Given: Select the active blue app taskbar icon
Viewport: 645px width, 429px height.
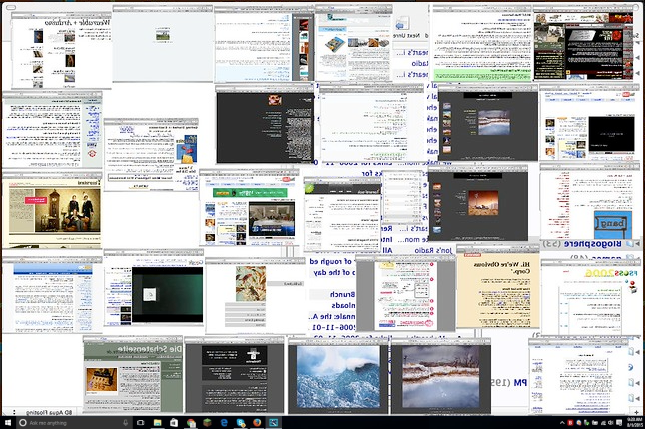Looking at the screenshot, I should [x=274, y=422].
